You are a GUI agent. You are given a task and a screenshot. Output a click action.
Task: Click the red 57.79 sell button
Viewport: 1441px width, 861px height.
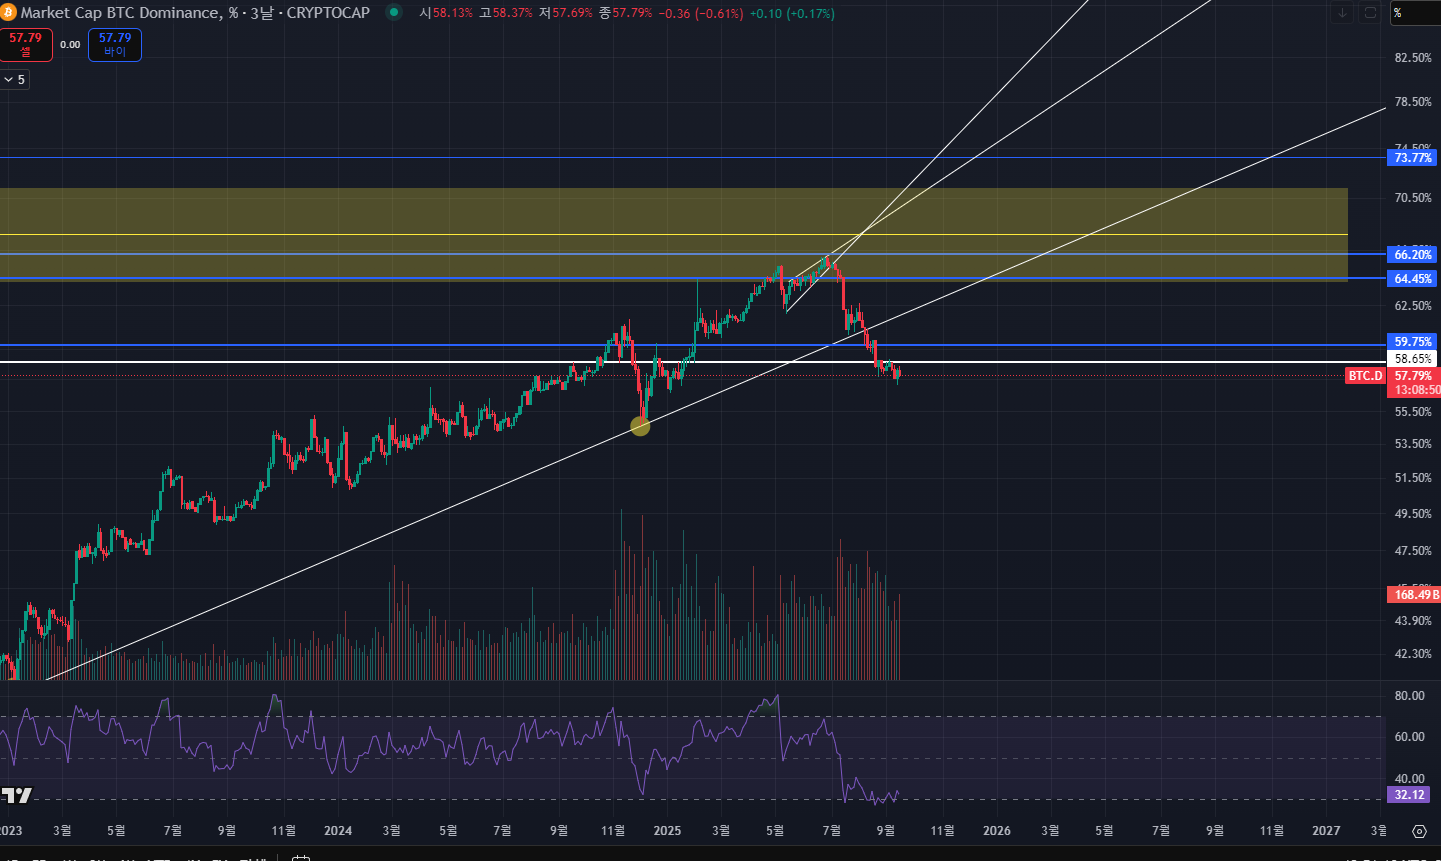[25, 45]
